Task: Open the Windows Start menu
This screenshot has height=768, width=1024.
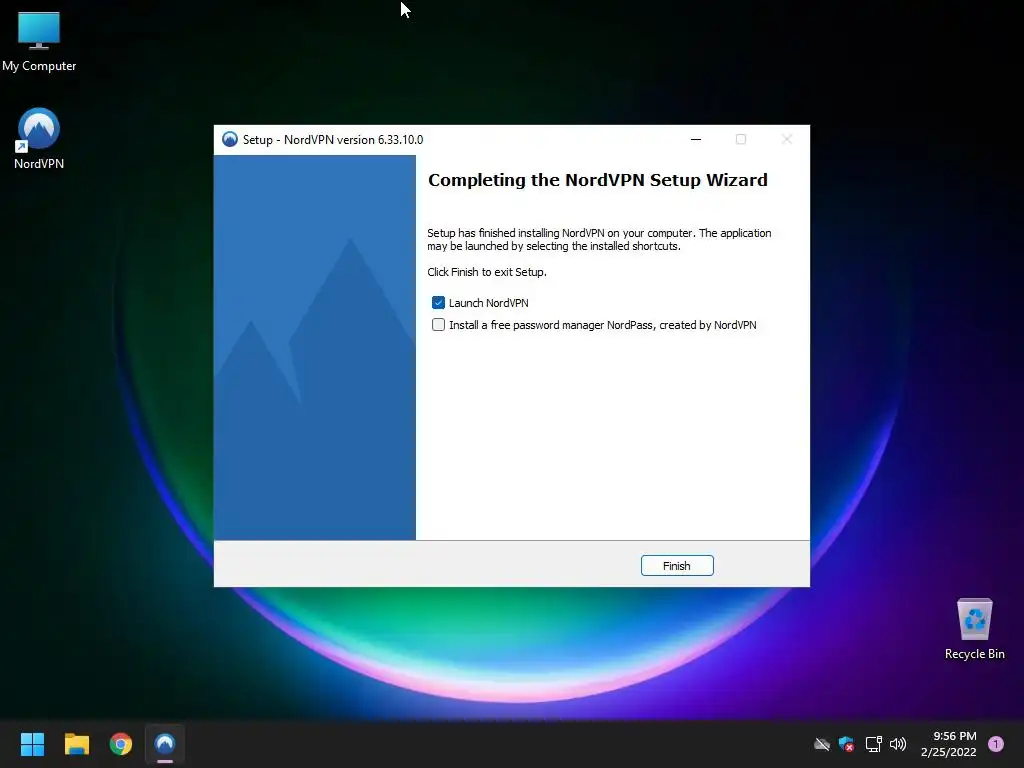Action: (x=32, y=744)
